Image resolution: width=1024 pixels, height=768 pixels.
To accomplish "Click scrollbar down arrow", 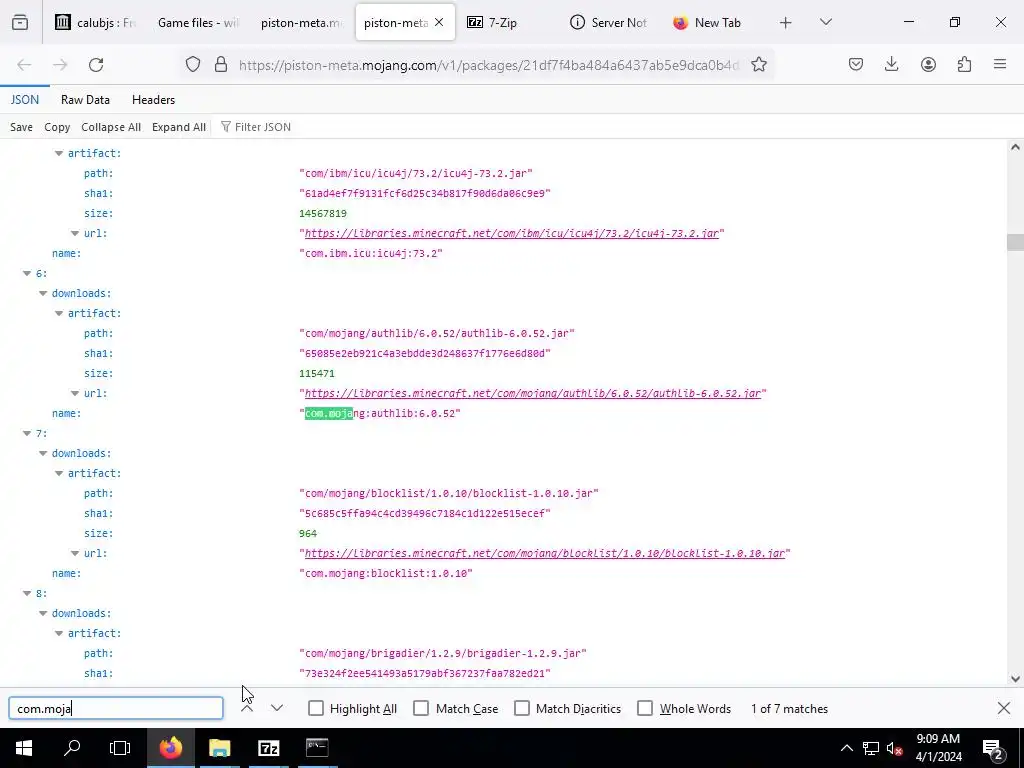I will [1015, 679].
